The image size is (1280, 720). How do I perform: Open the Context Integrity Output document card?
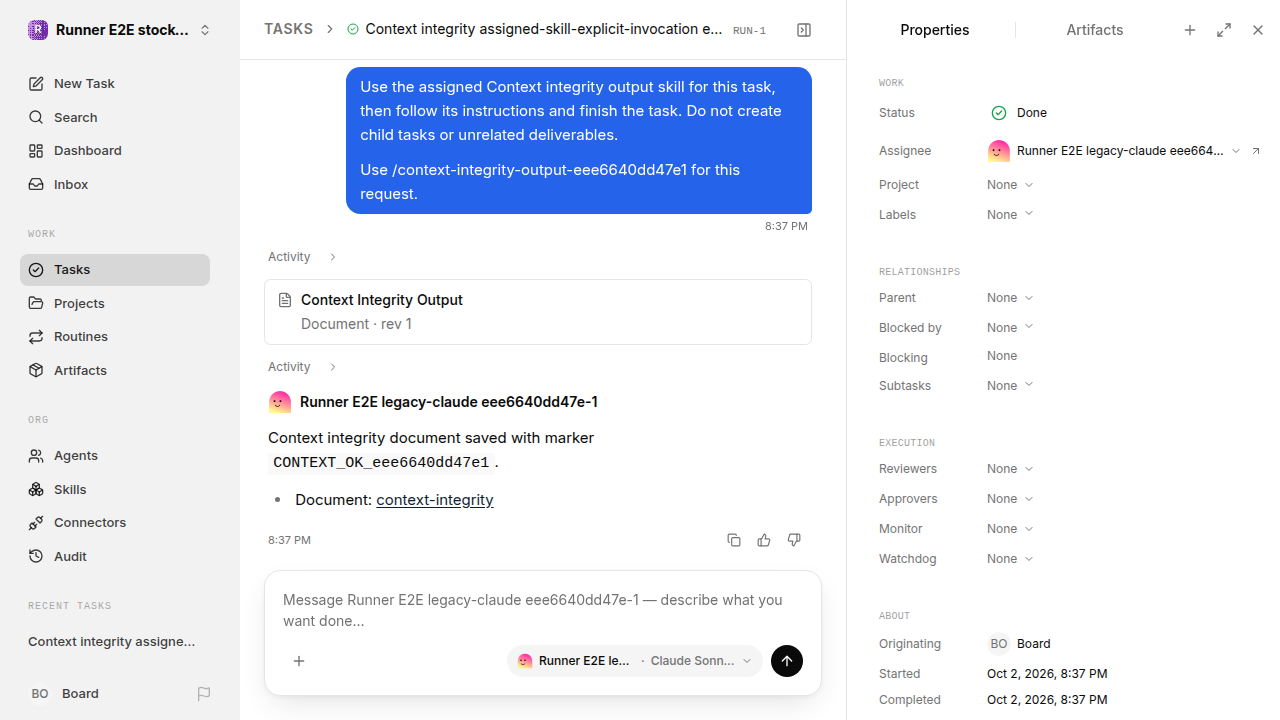pos(538,312)
